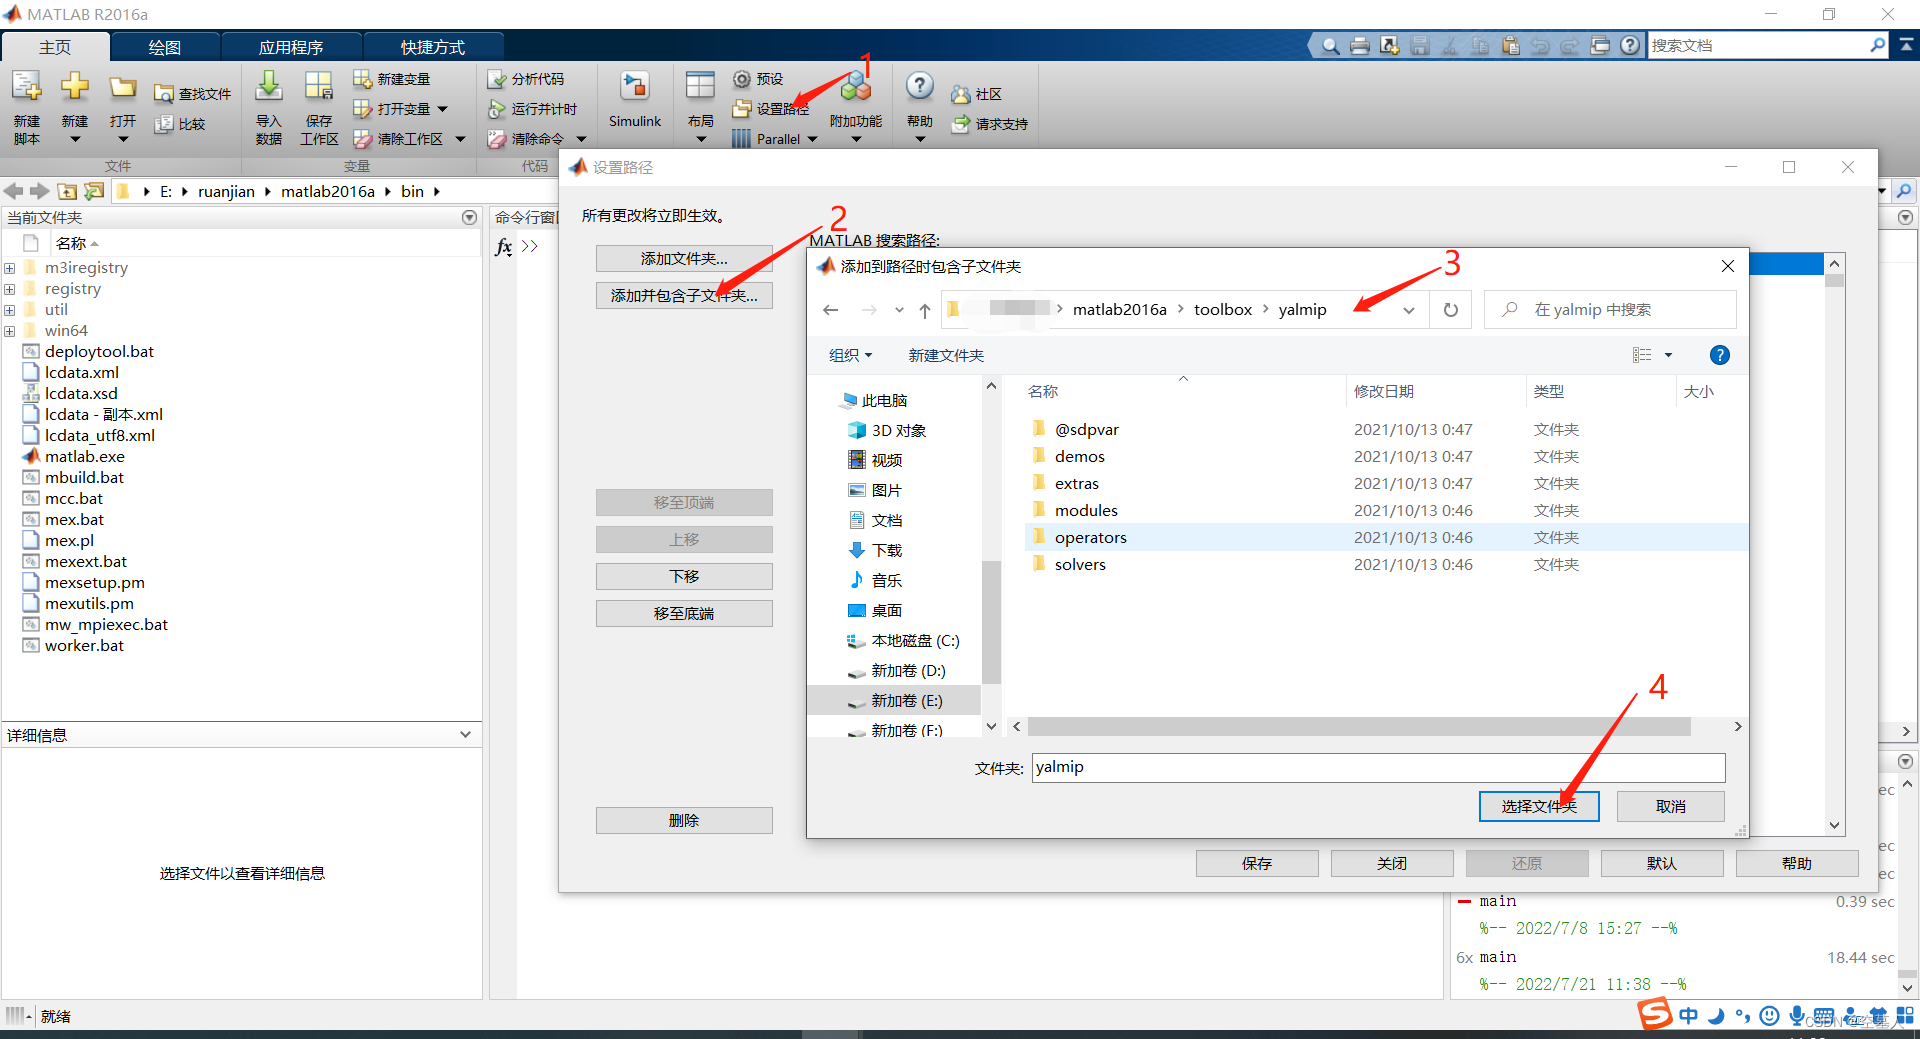The width and height of the screenshot is (1920, 1039).
Task: Click the print icon in quick access bar
Action: tap(1360, 46)
